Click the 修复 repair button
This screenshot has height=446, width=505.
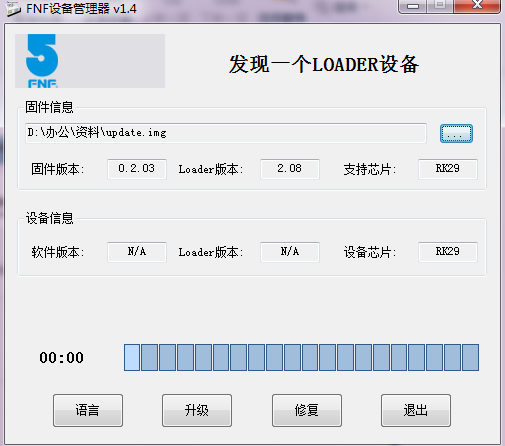pyautogui.click(x=307, y=410)
